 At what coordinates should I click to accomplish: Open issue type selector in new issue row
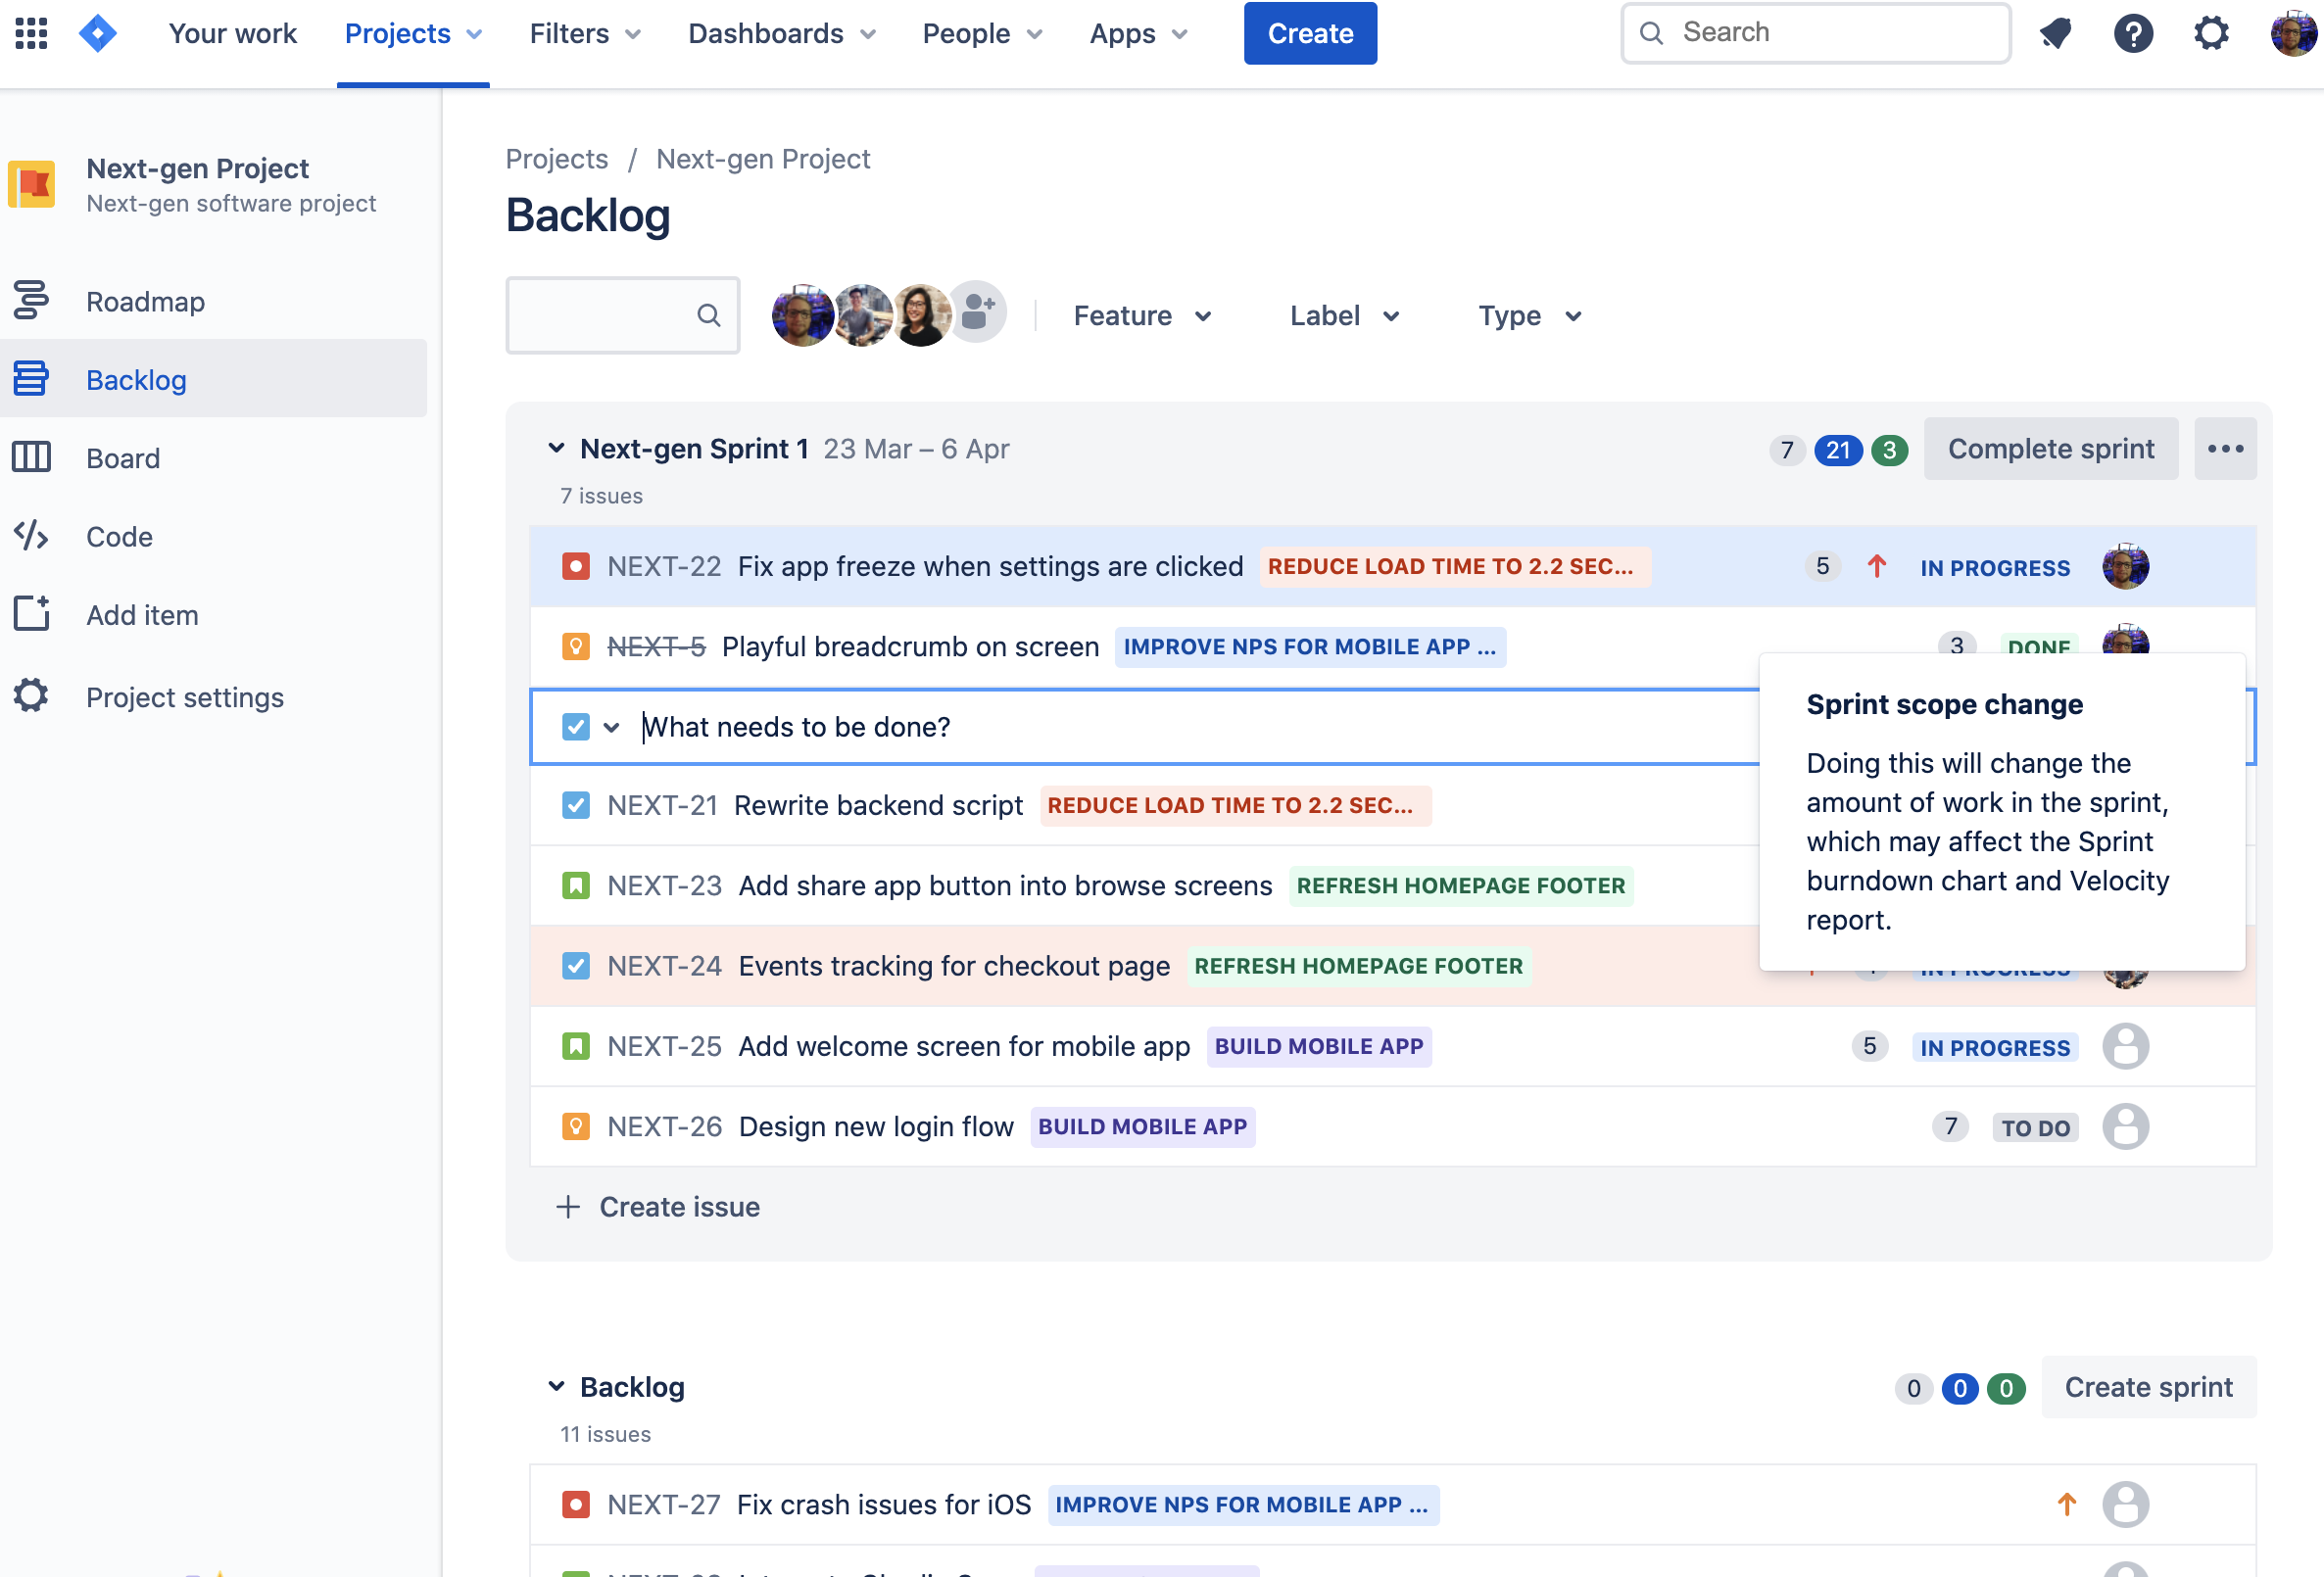[x=592, y=727]
